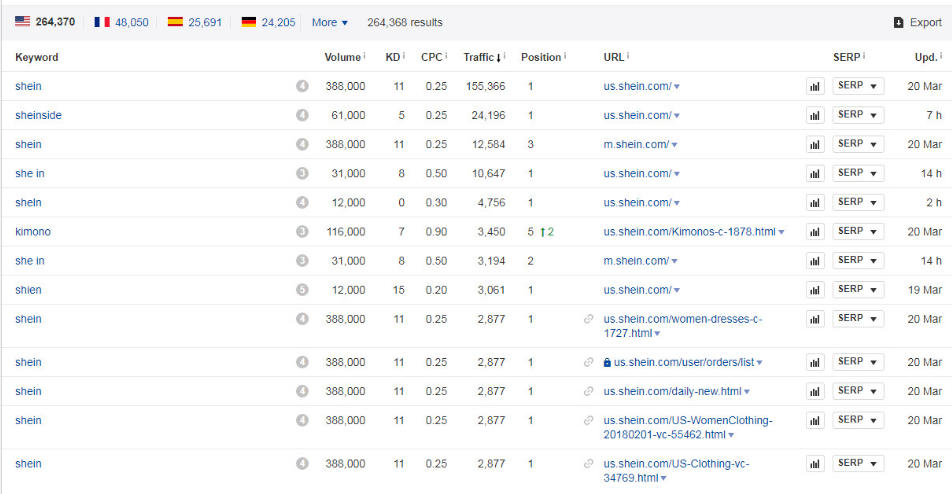This screenshot has height=494, width=952.
Task: Open the sheinside keyword link
Action: pyautogui.click(x=38, y=116)
